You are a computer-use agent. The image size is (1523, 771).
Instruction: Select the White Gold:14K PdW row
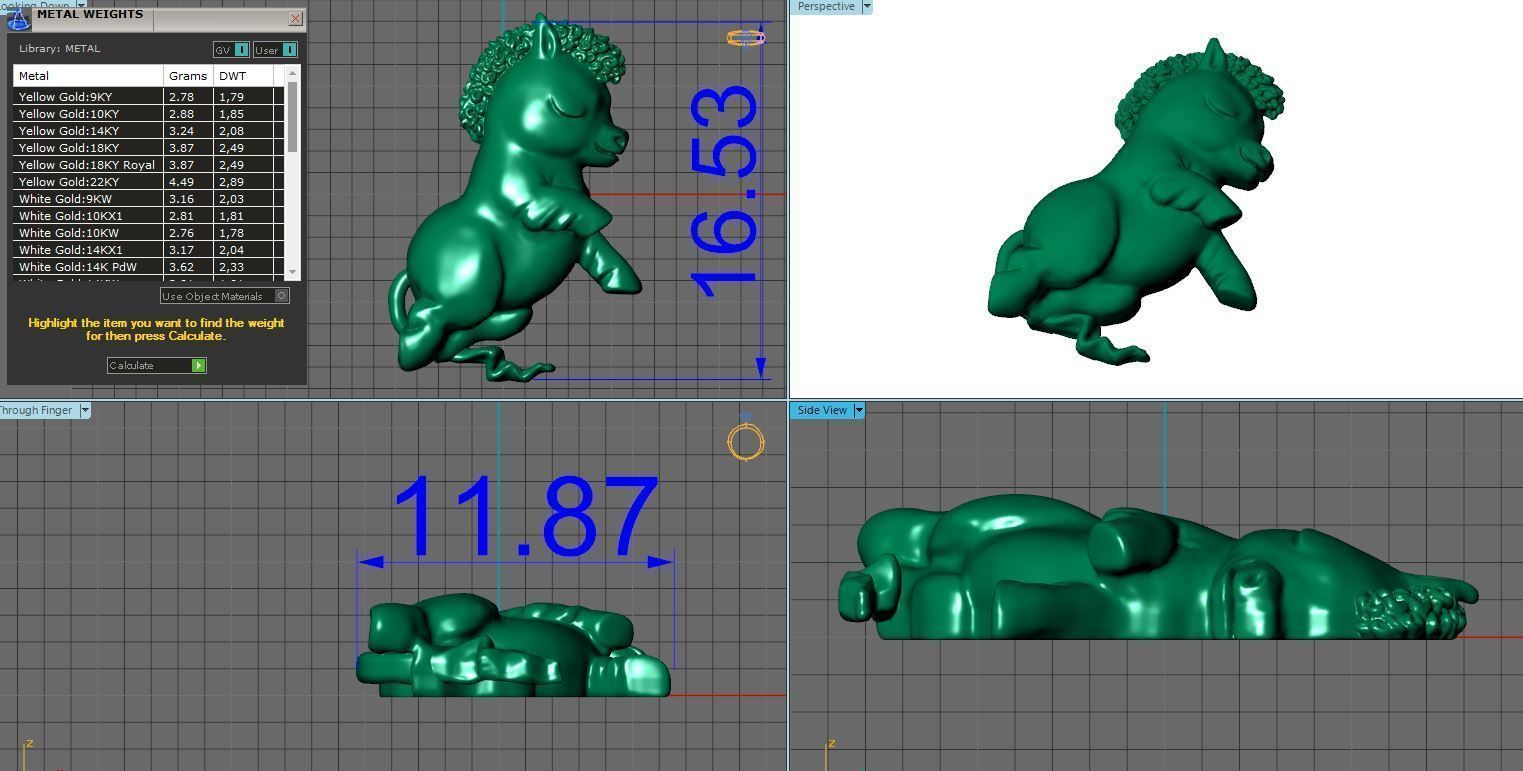[148, 267]
